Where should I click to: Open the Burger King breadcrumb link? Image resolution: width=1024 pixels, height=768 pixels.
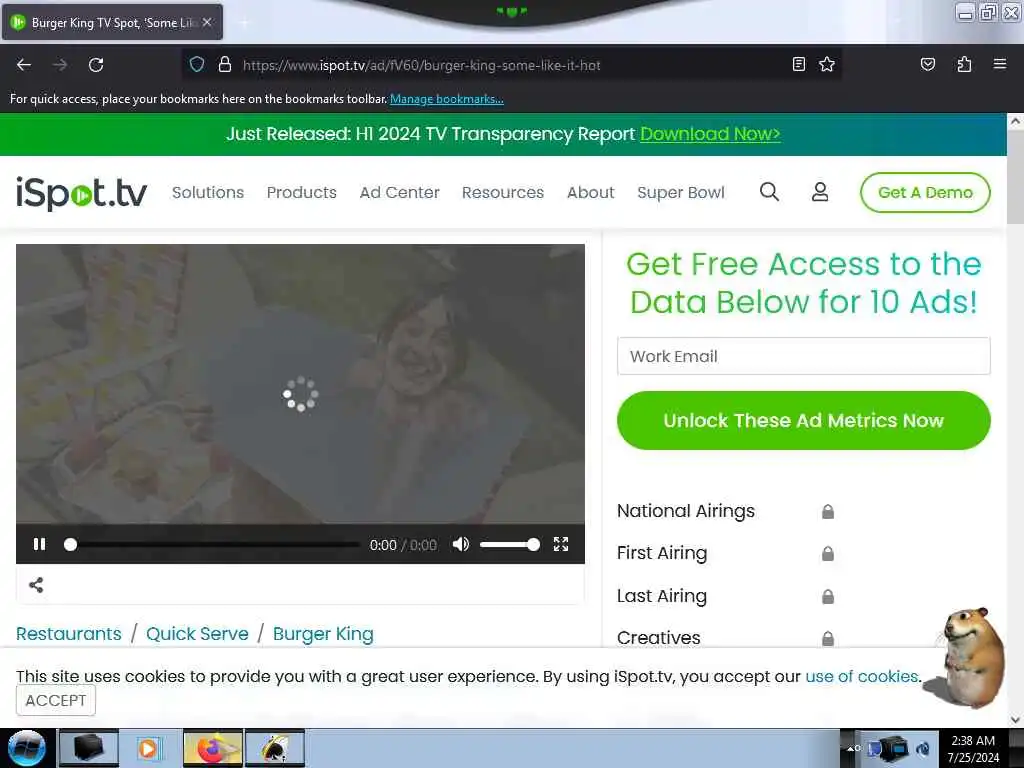(x=323, y=633)
